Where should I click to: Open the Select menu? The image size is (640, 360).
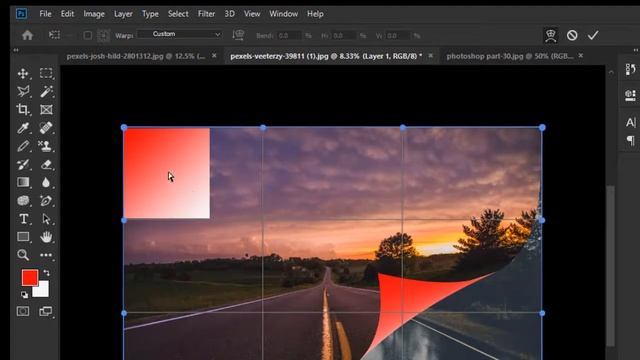[x=178, y=14]
